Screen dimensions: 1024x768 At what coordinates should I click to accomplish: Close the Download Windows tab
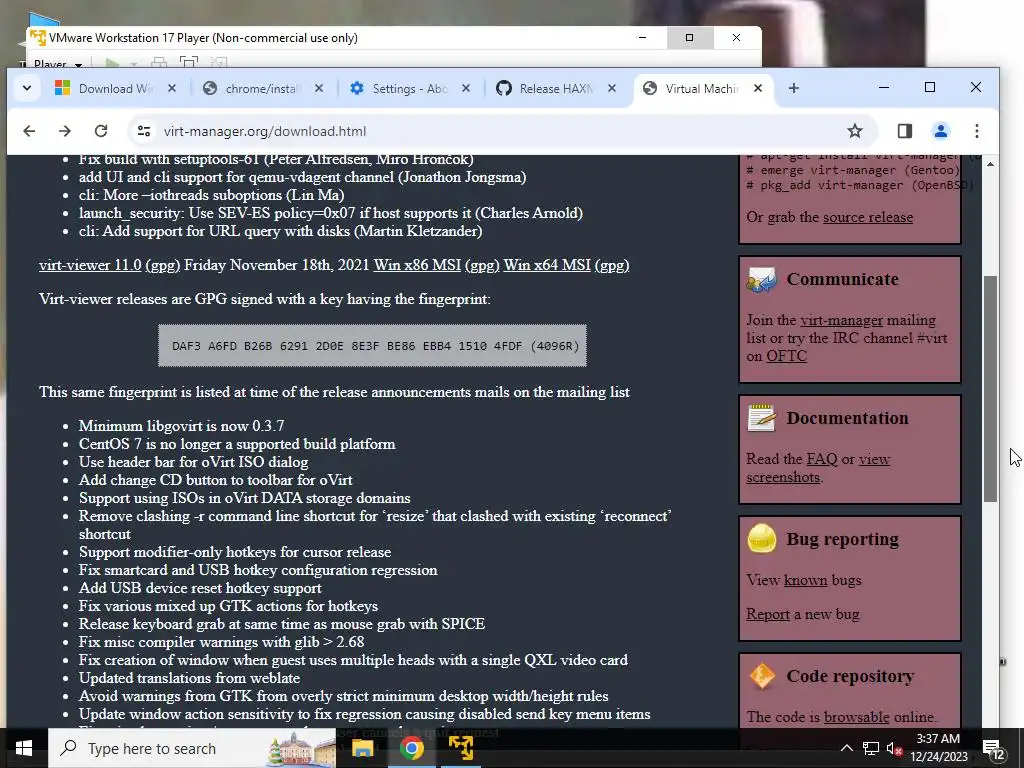click(172, 88)
